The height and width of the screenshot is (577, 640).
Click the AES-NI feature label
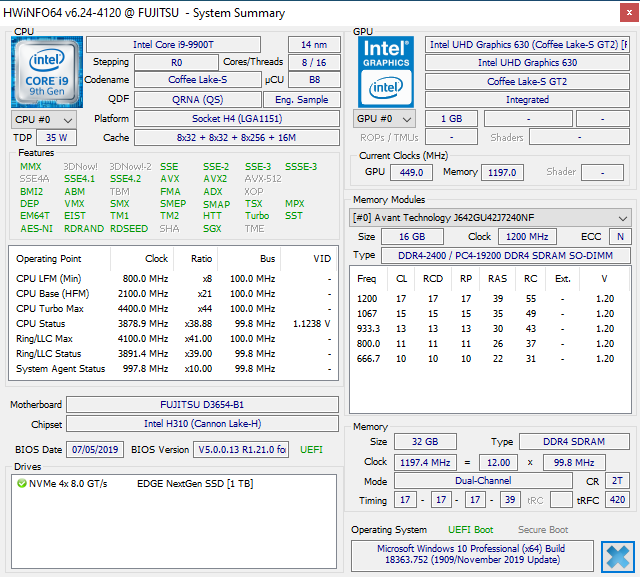36,229
